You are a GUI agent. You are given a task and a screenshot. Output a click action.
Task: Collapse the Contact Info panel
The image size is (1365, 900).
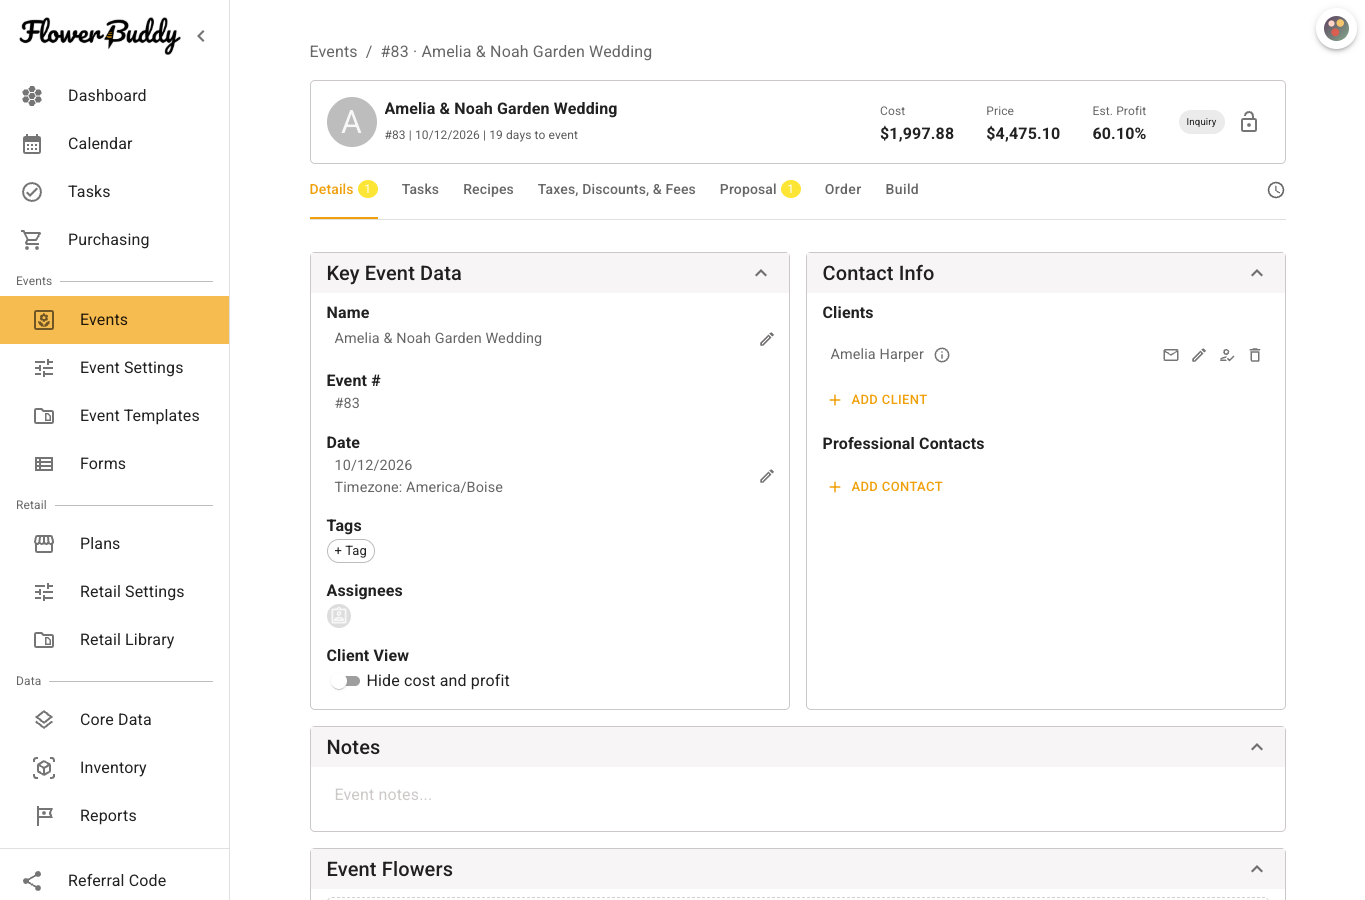1257,273
